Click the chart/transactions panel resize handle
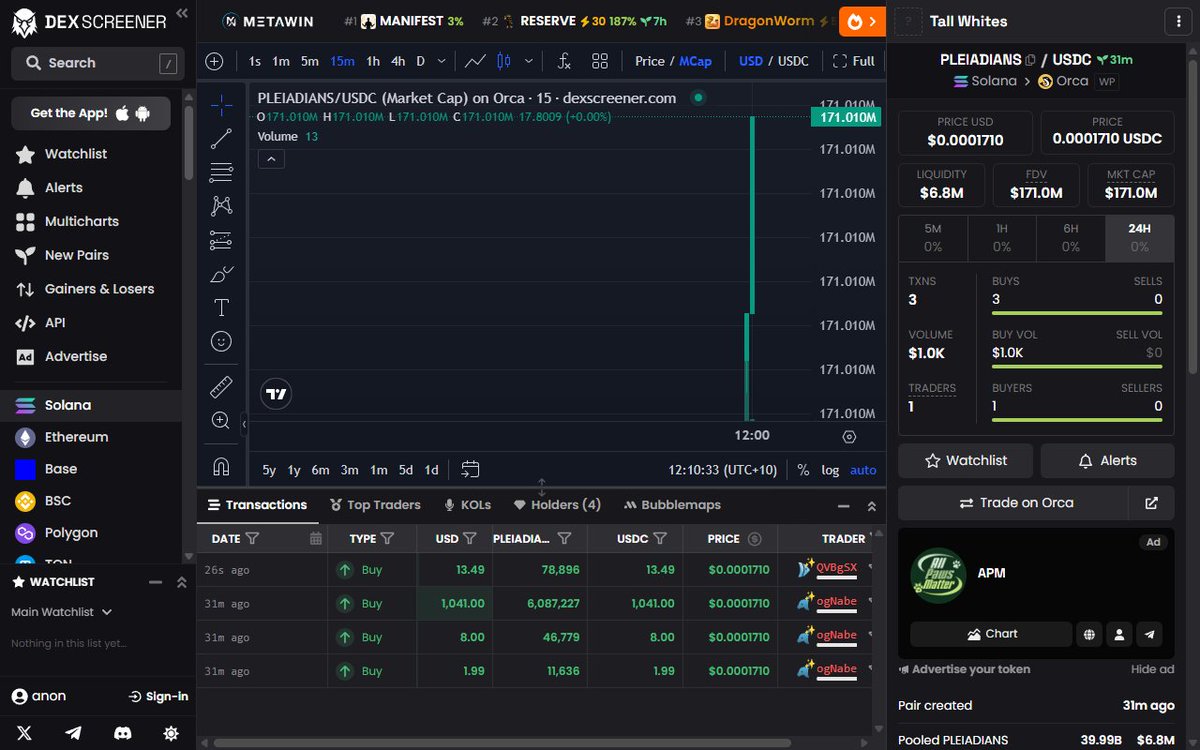The width and height of the screenshot is (1200, 750). (x=541, y=487)
